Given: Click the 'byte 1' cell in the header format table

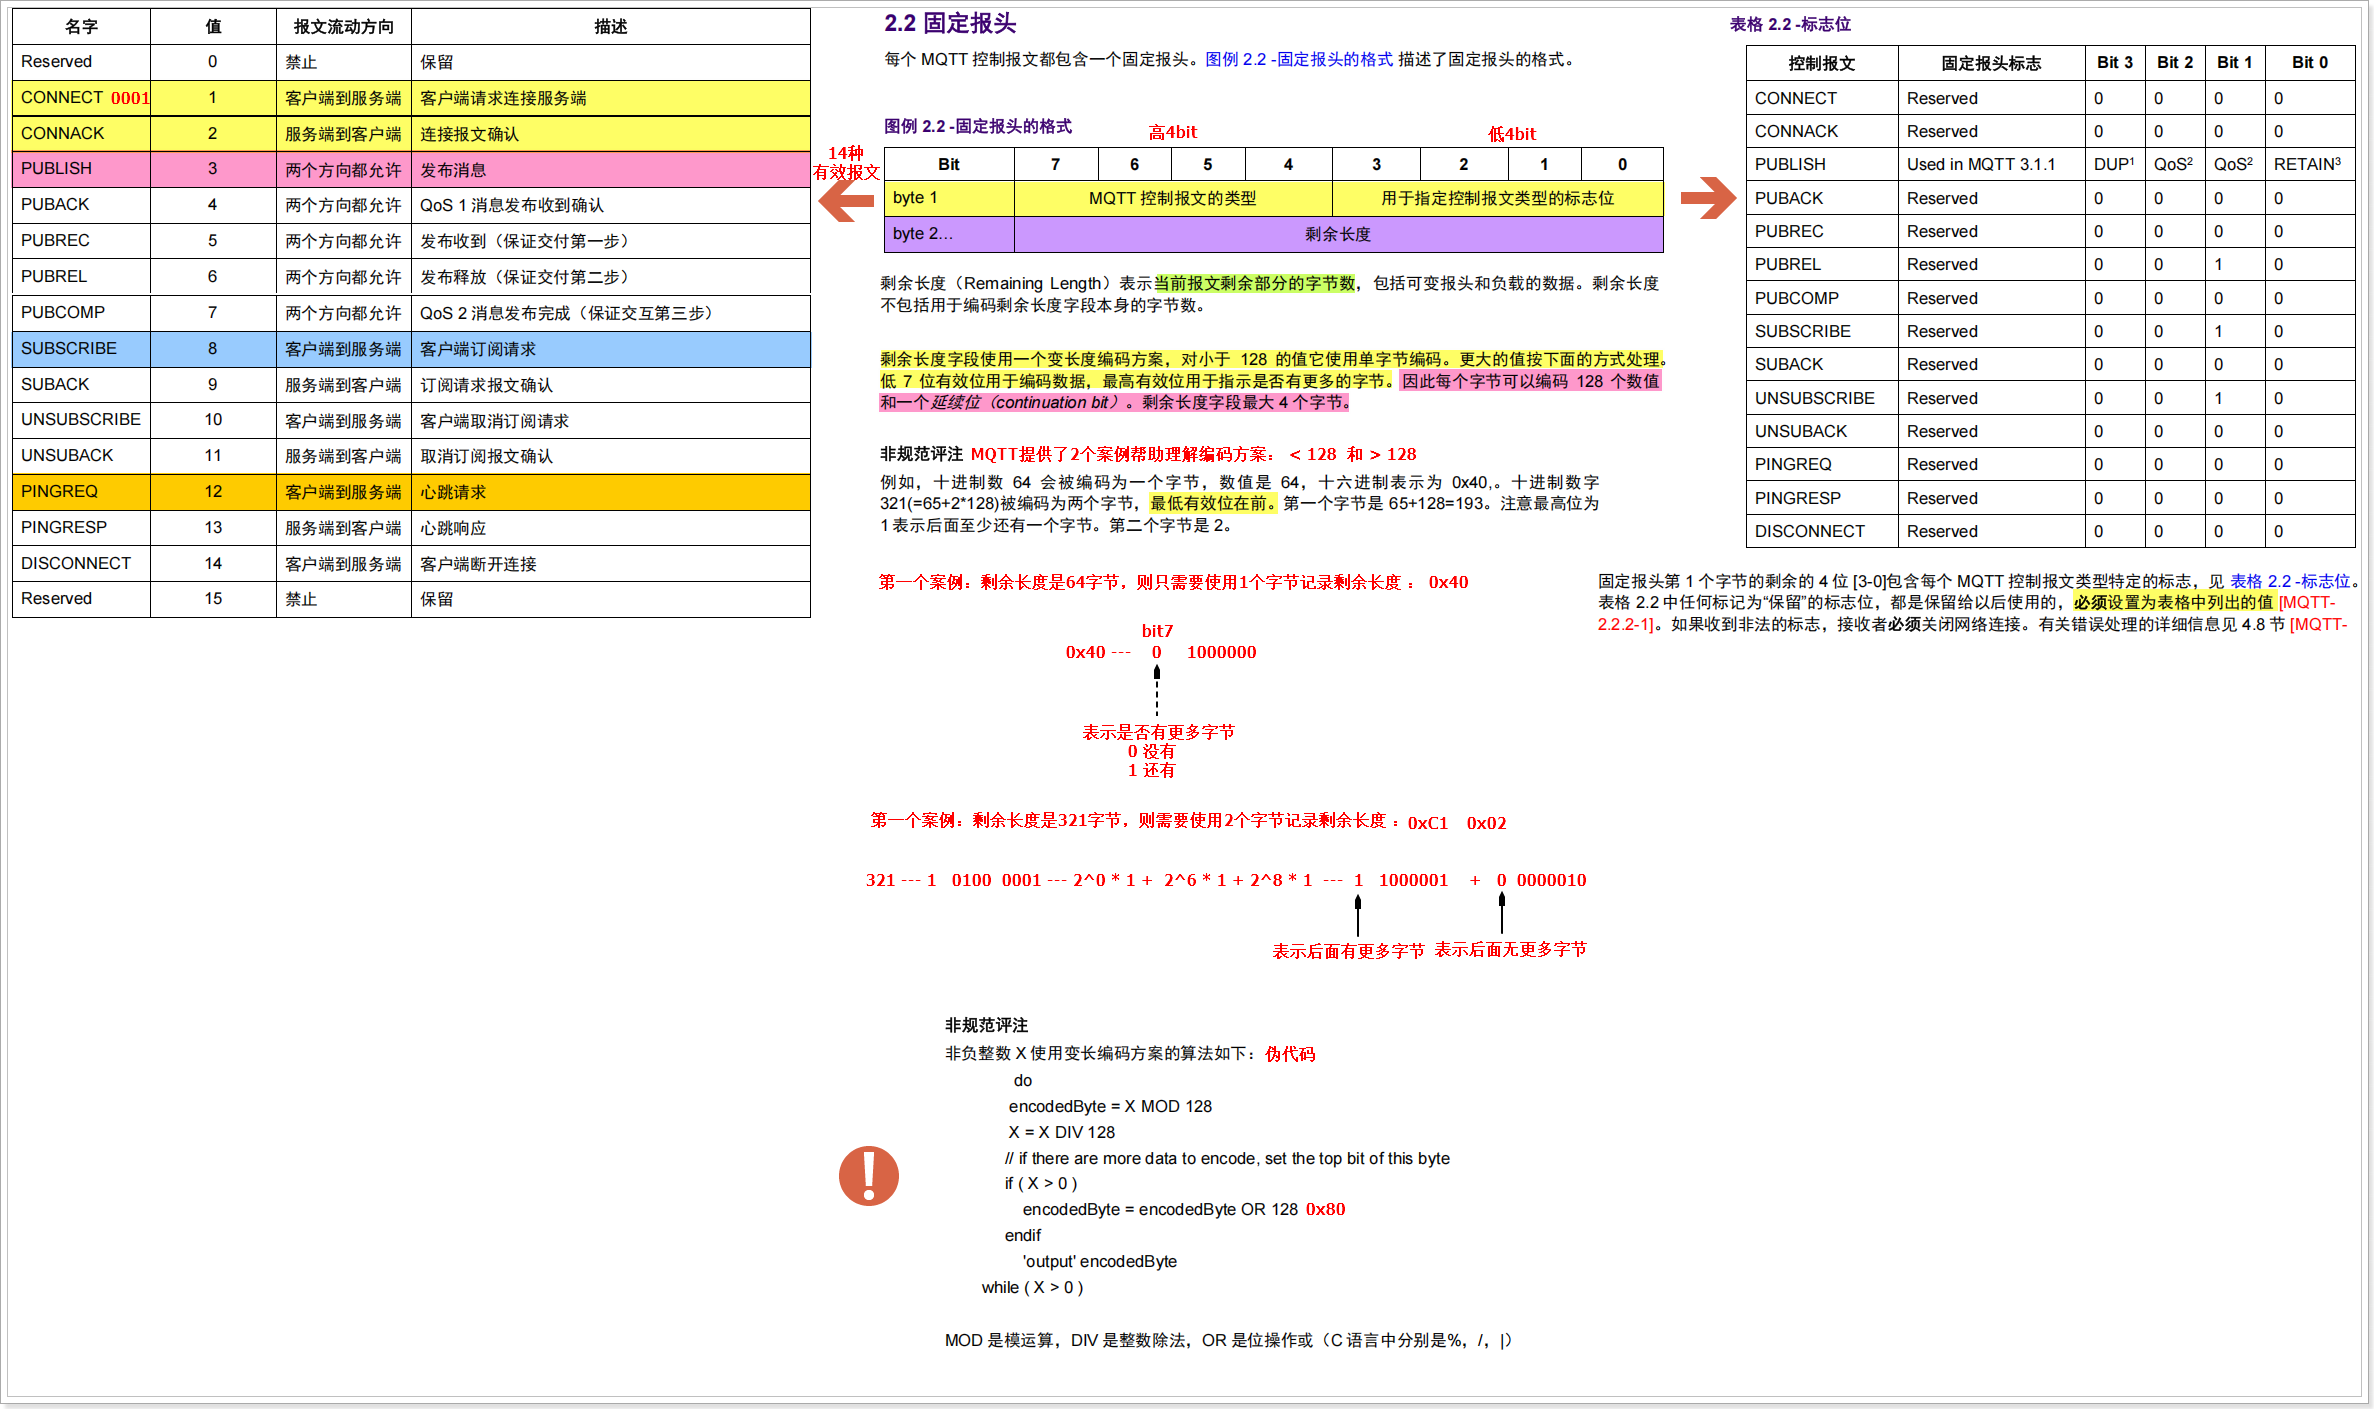Looking at the screenshot, I should (x=949, y=198).
